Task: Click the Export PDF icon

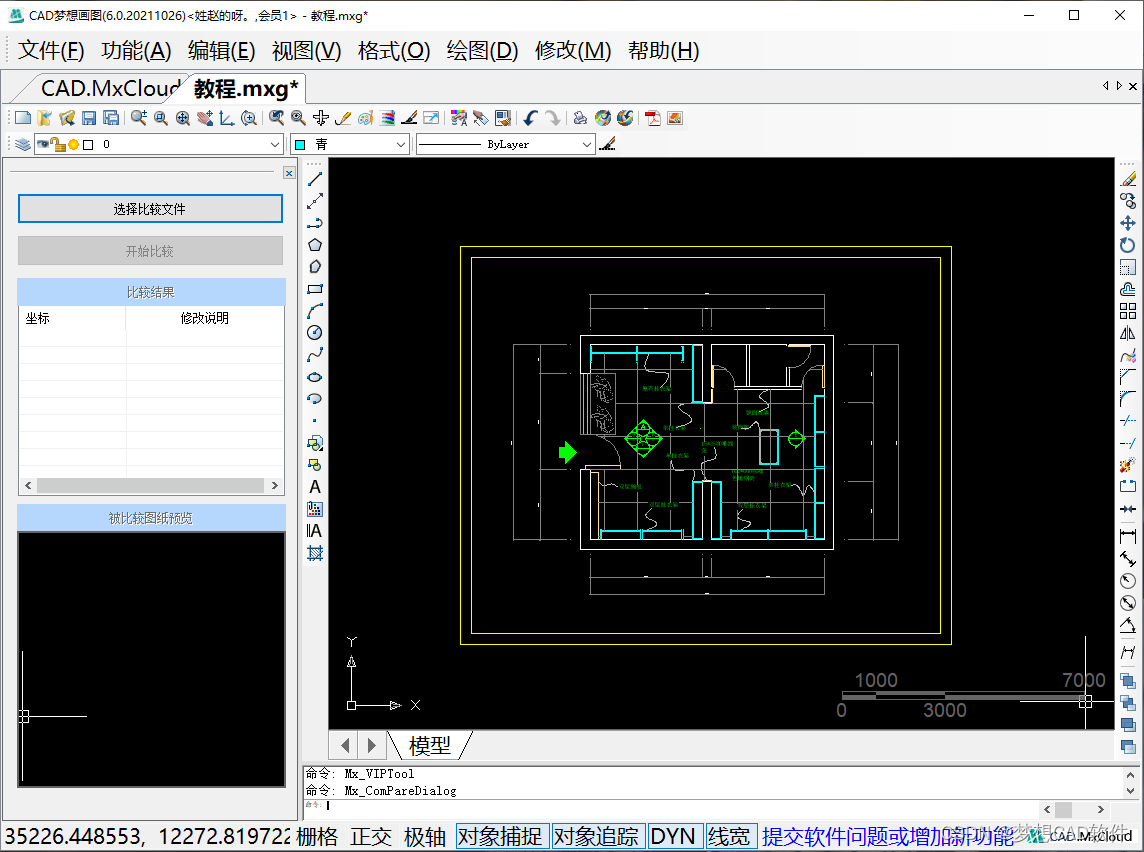Action: [x=653, y=118]
